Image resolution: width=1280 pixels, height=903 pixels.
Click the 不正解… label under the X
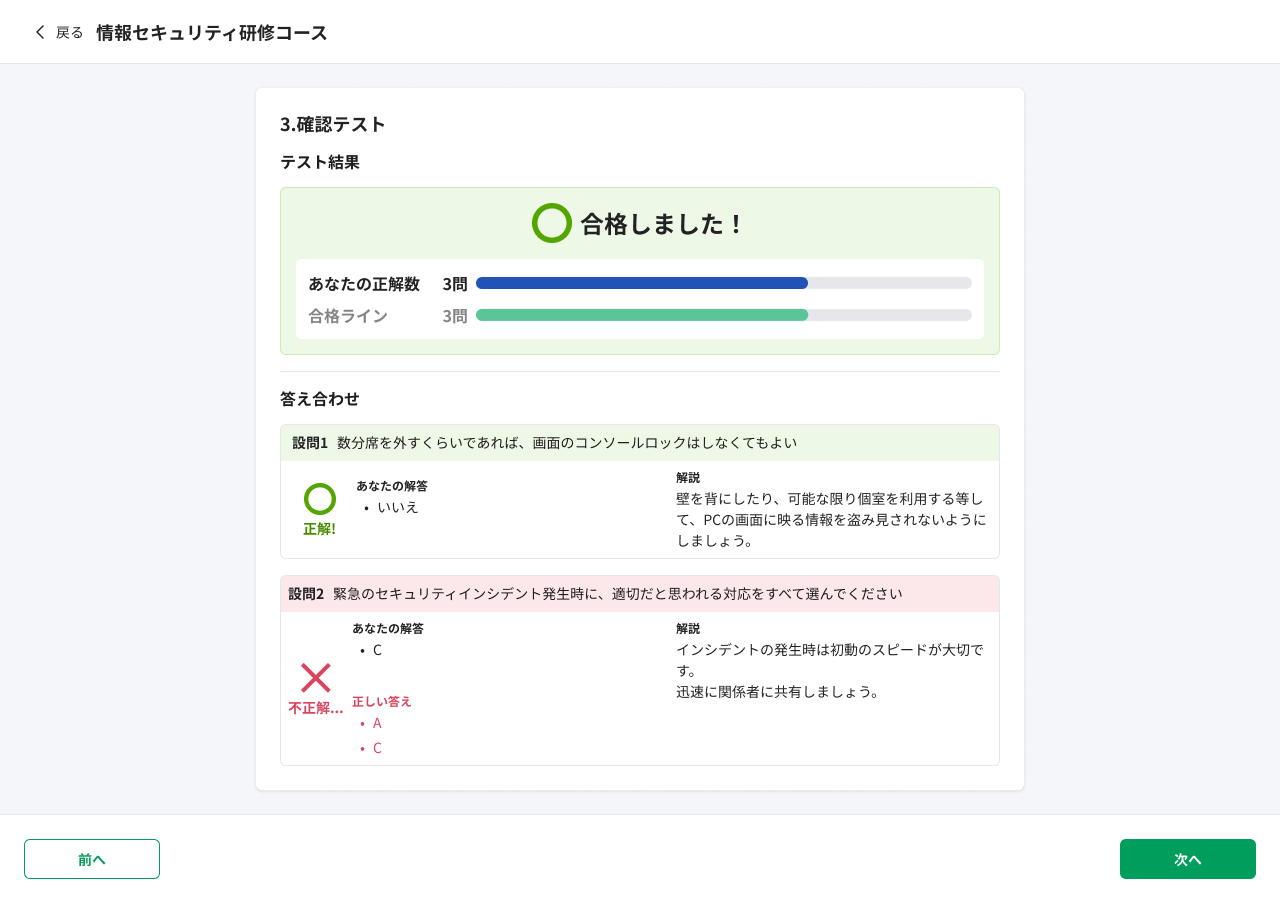(316, 708)
